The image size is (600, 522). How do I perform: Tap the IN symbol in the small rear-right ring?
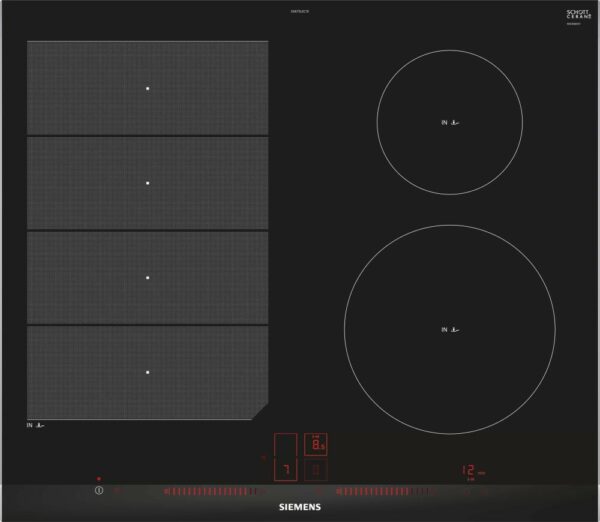coord(450,122)
